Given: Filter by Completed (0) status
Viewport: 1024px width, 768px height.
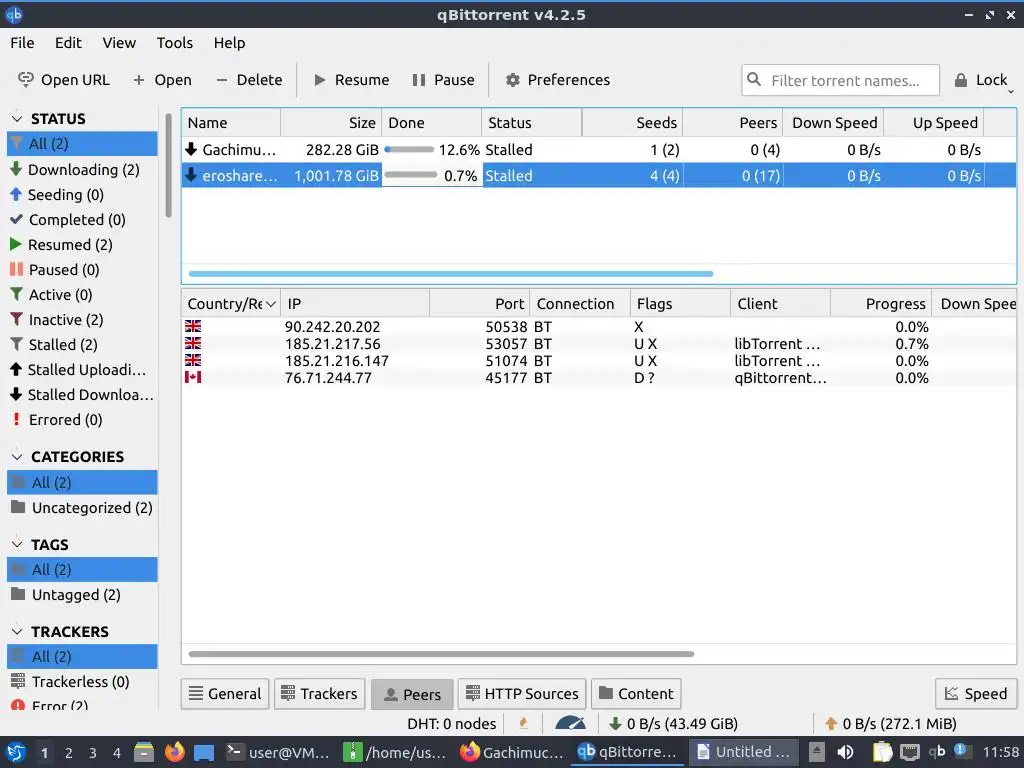Looking at the screenshot, I should pos(82,219).
